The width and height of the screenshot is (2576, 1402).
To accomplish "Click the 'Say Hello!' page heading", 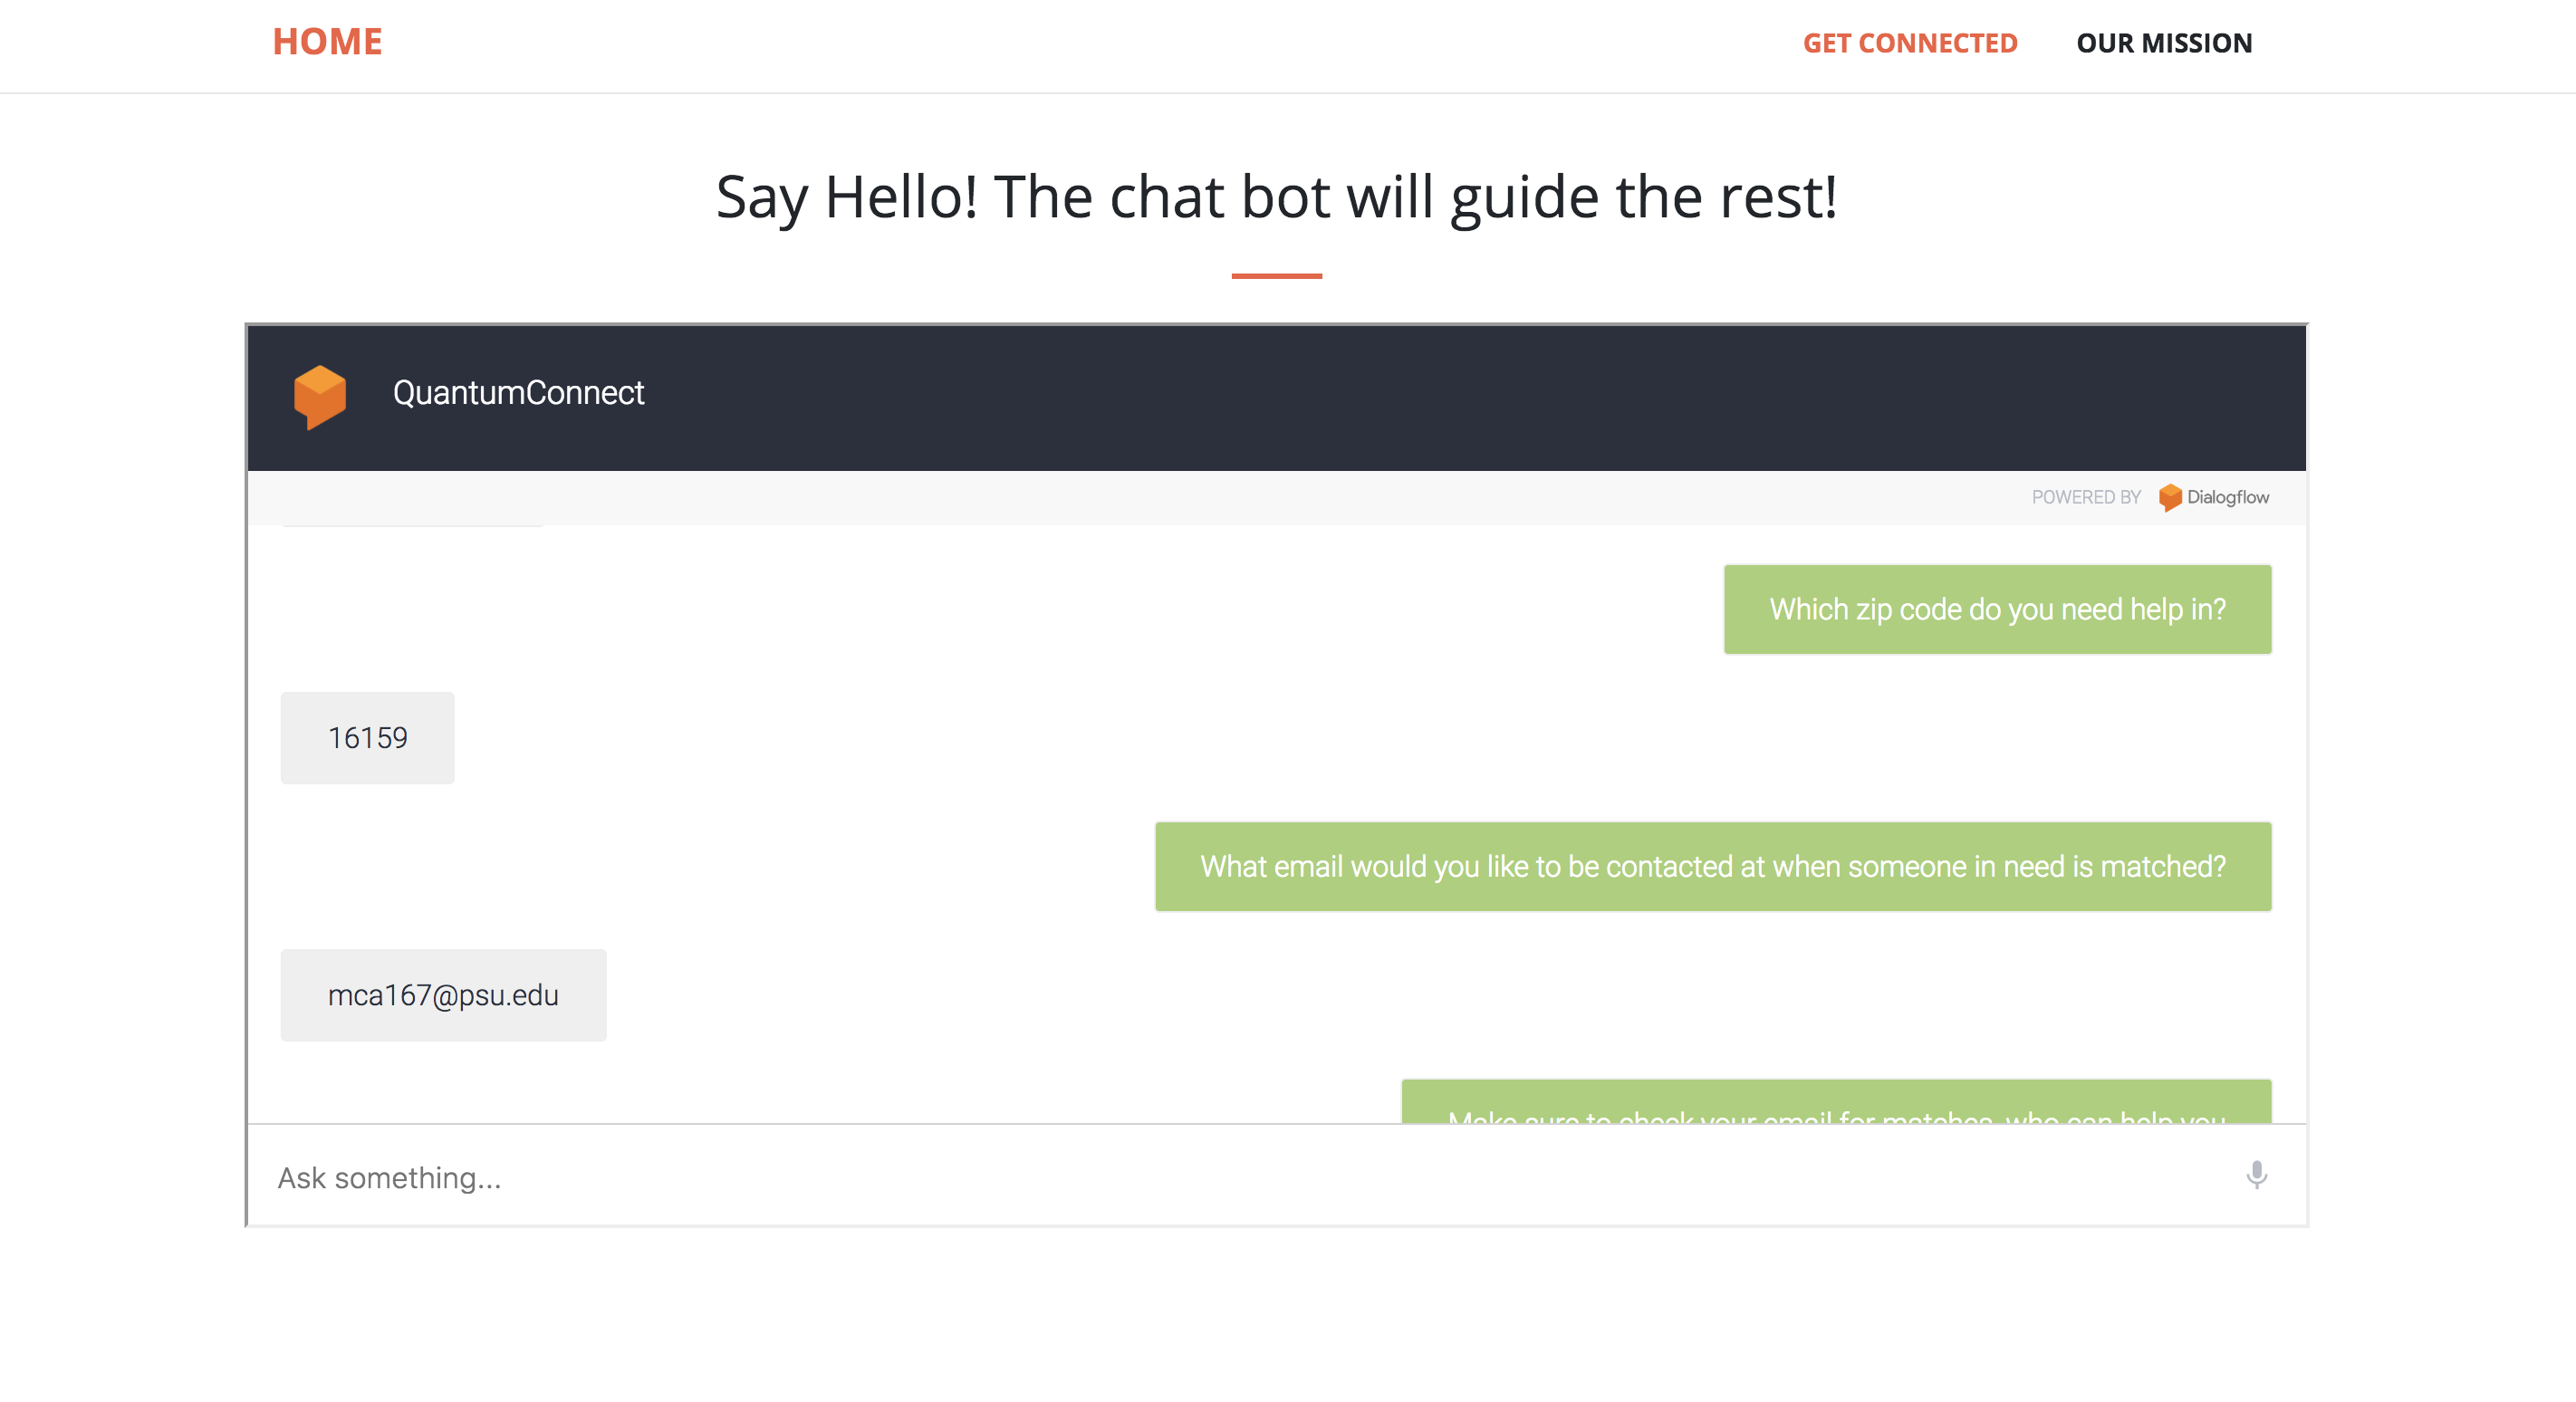I will 1276,197.
